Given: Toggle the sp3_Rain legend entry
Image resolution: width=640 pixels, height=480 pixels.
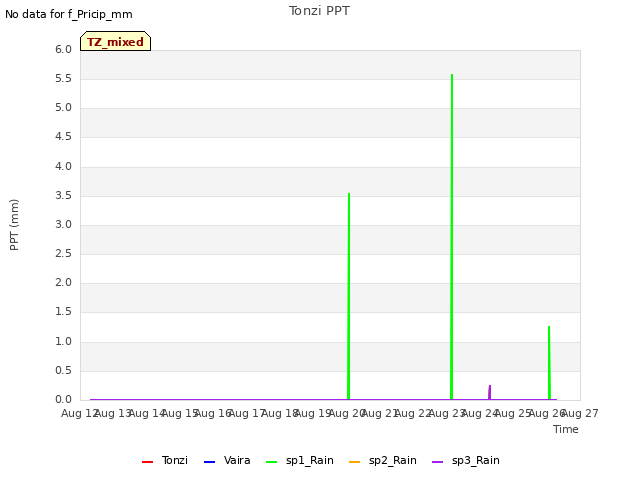Looking at the screenshot, I should coord(466,461).
